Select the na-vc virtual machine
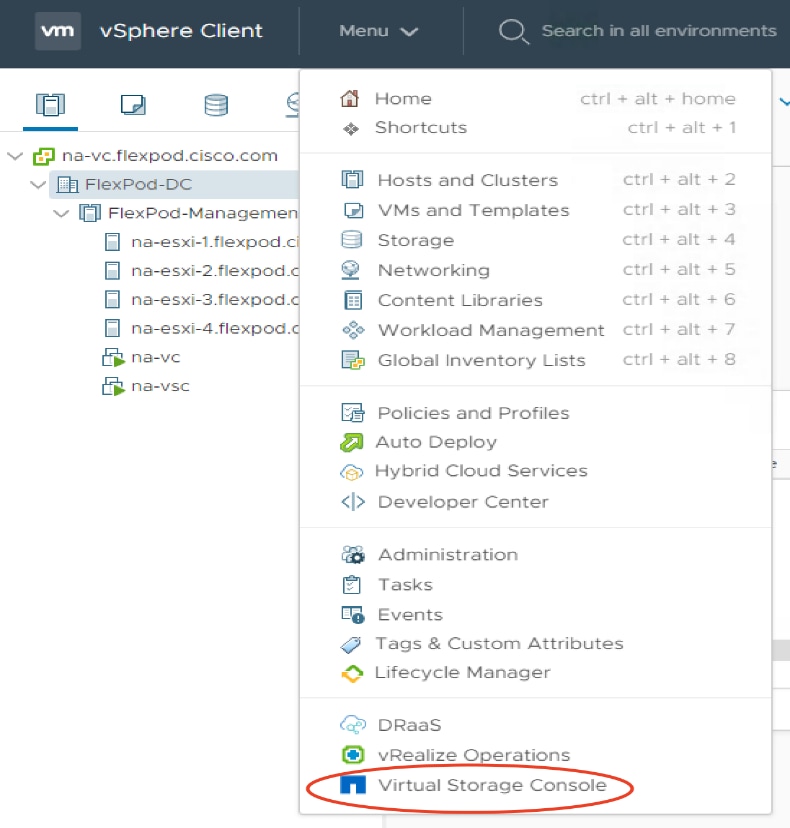The image size is (790, 828). (156, 357)
